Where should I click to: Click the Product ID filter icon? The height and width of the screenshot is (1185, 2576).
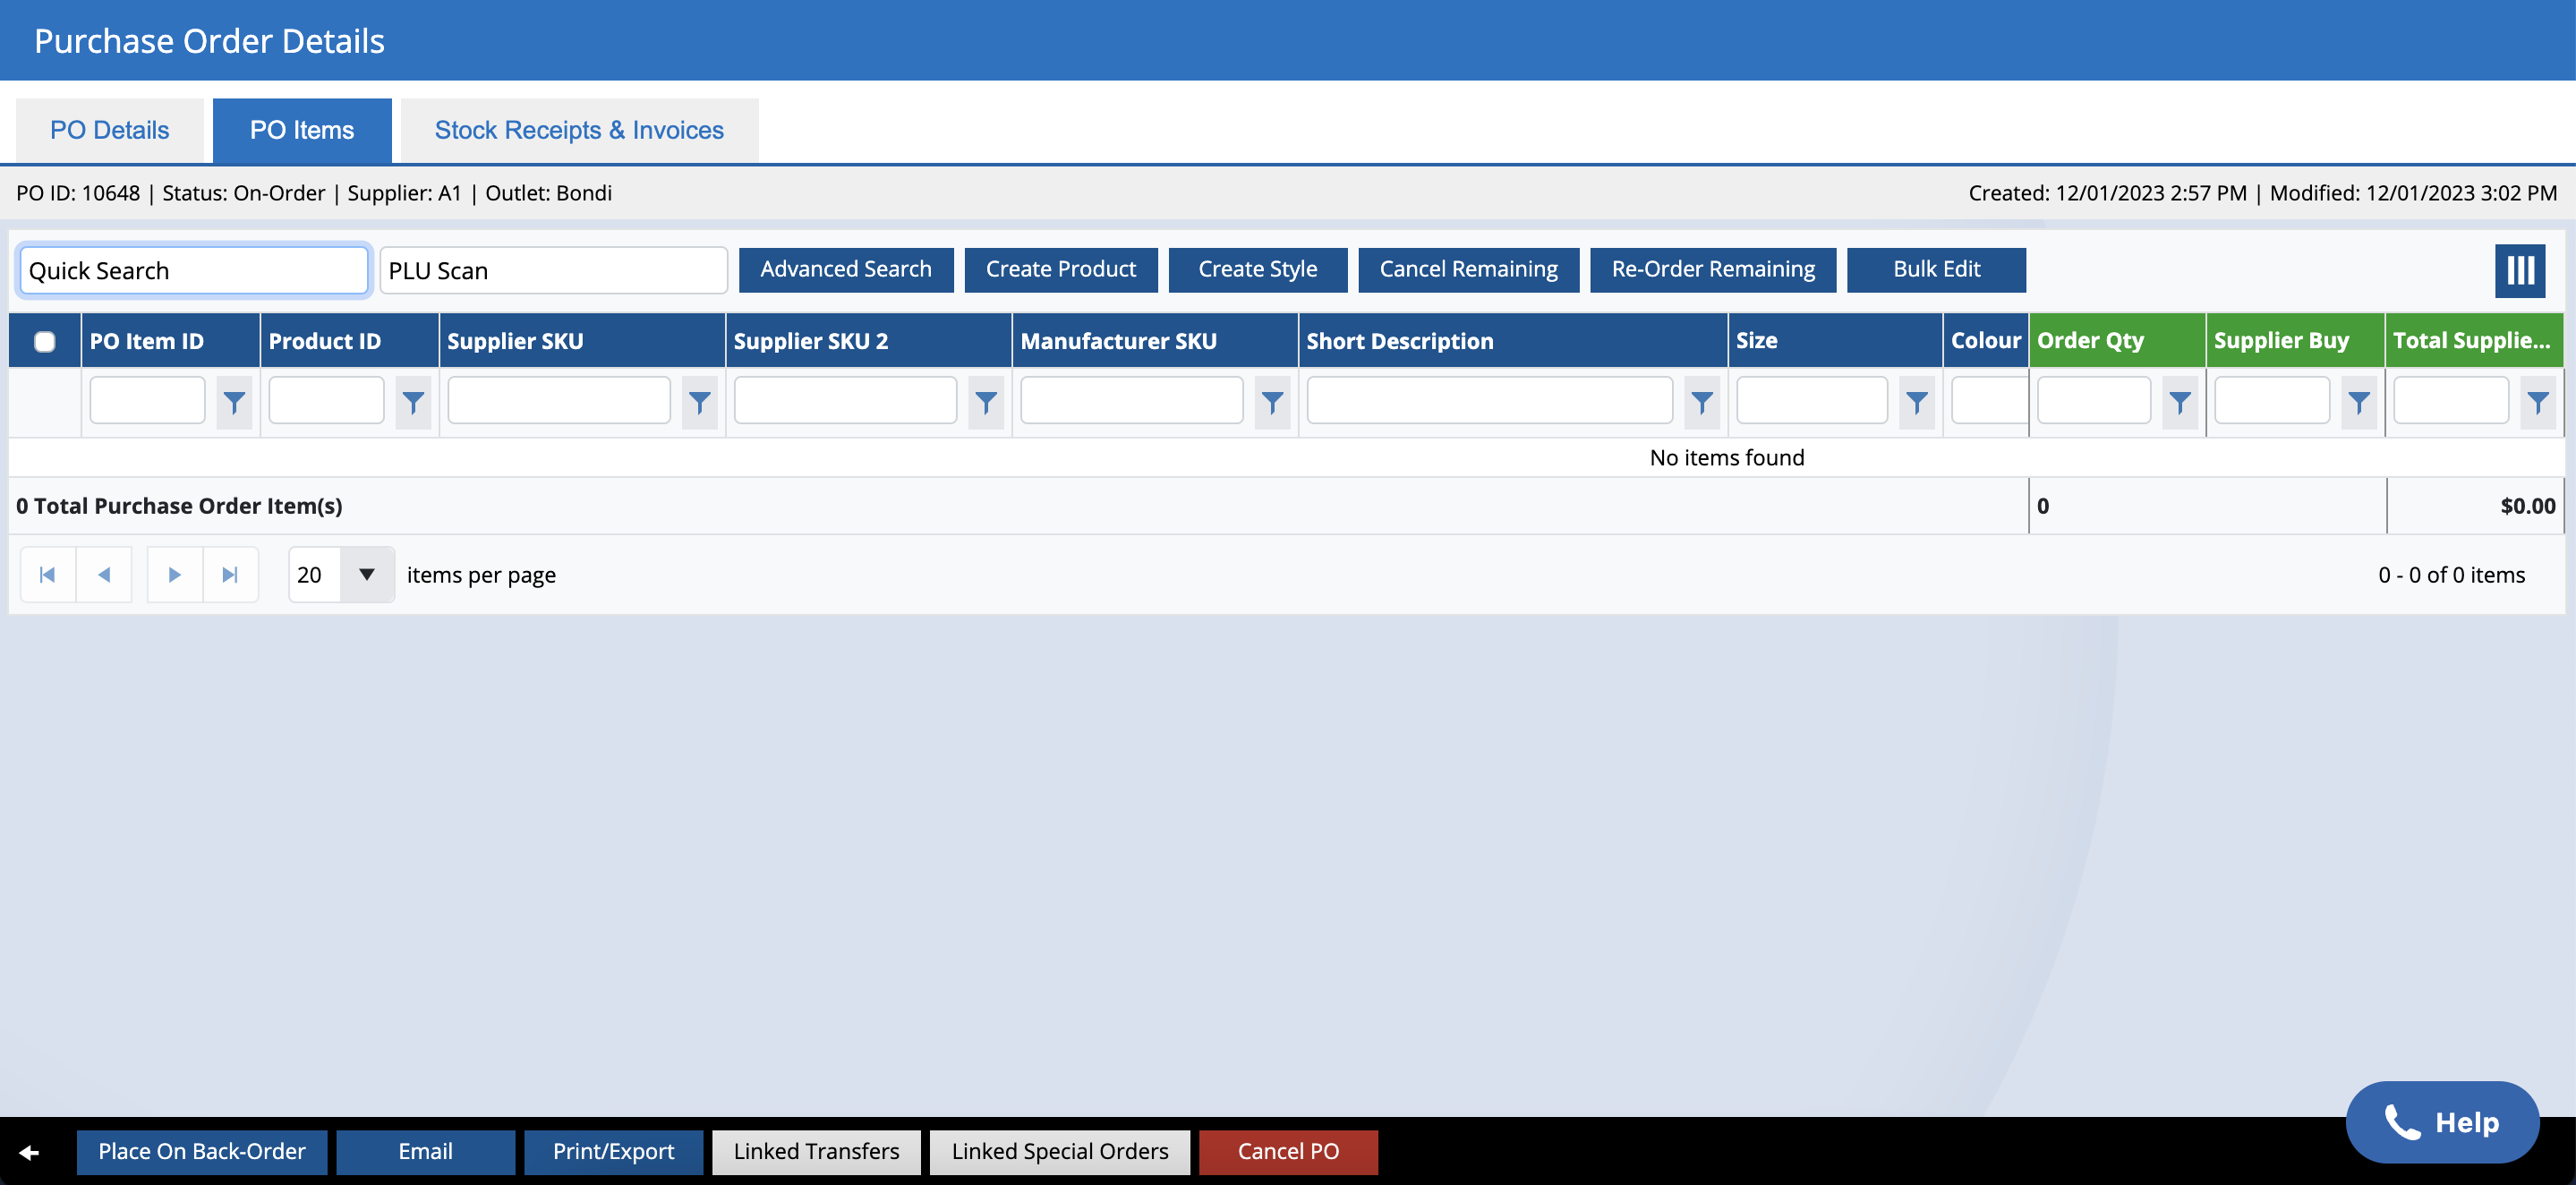click(413, 402)
